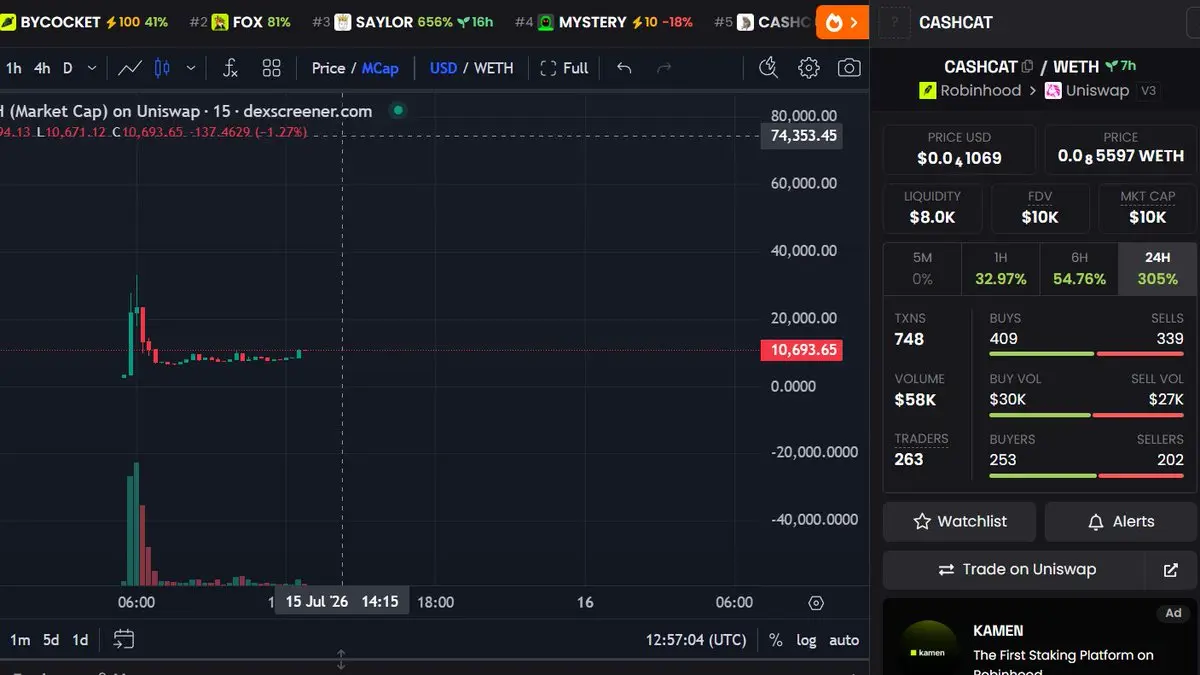Switch chart to MCap mode
Viewport: 1200px width, 675px height.
coord(380,68)
